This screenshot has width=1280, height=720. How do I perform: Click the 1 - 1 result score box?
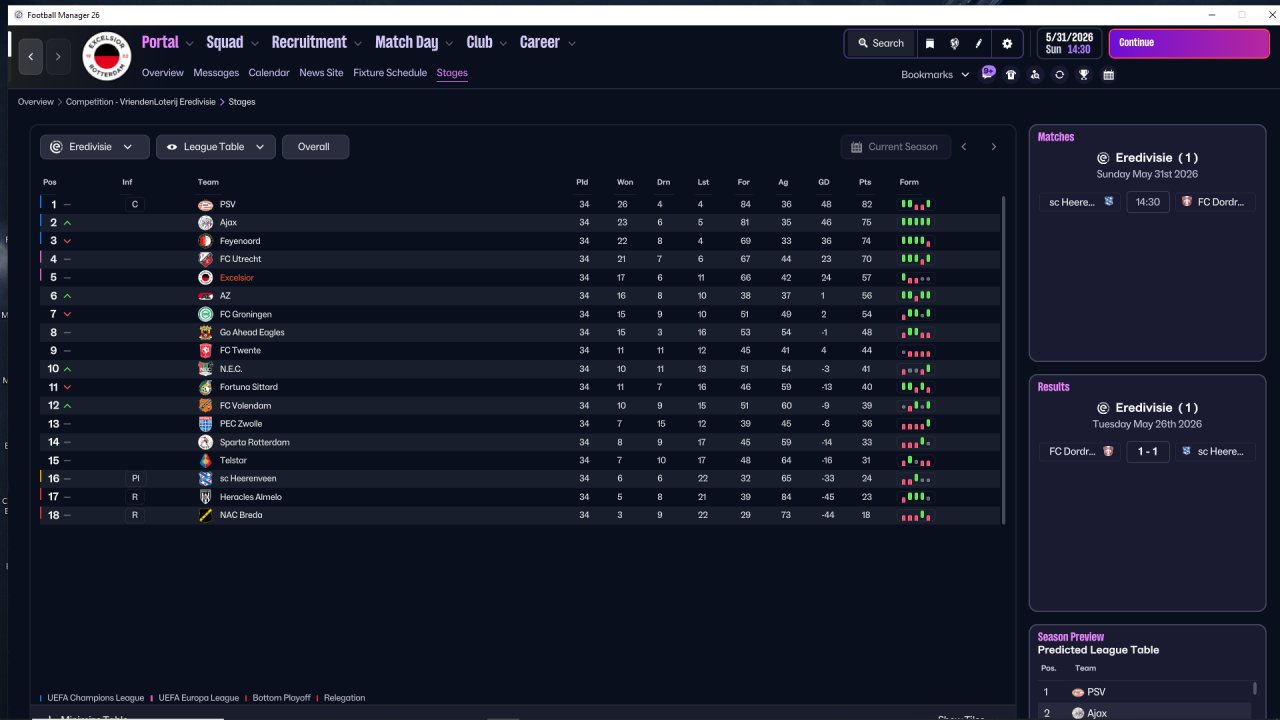pyautogui.click(x=1148, y=452)
